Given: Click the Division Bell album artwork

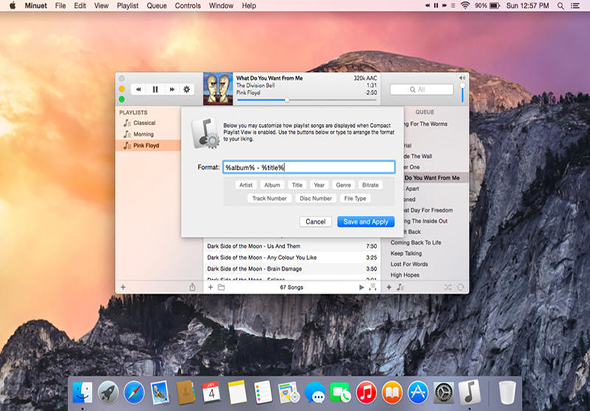Looking at the screenshot, I should (x=218, y=89).
